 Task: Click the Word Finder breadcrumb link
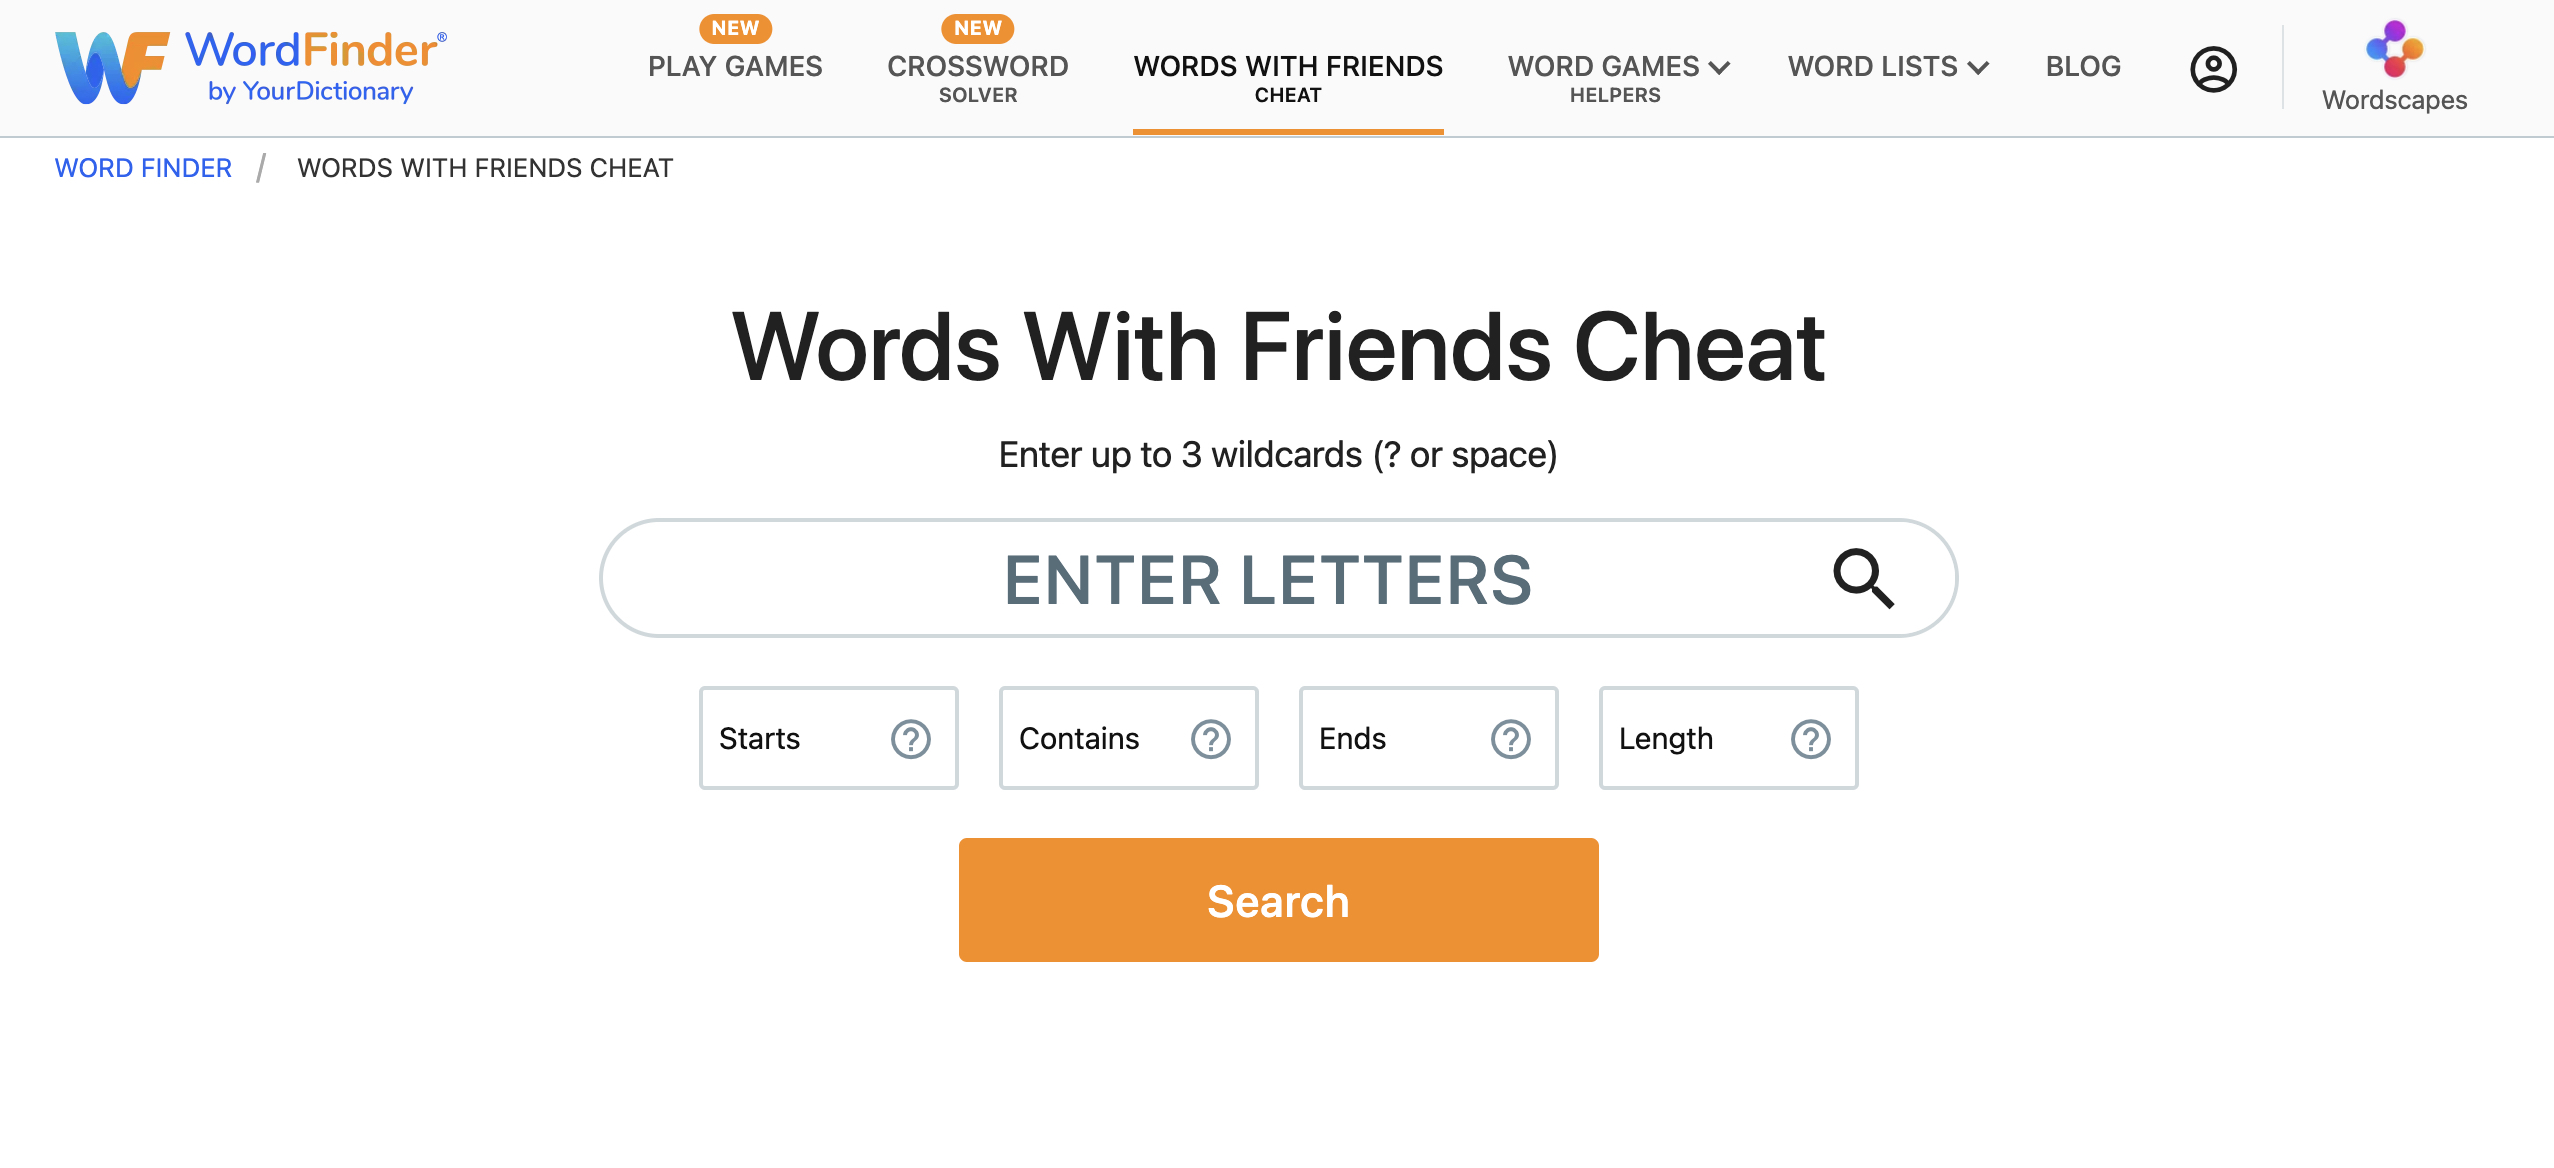click(142, 166)
